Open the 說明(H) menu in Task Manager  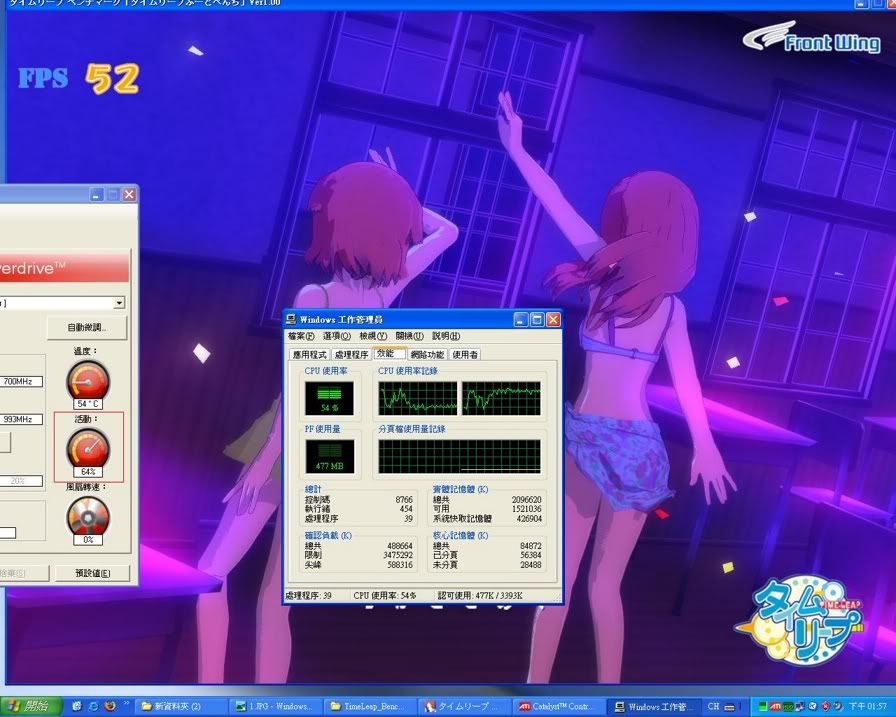click(446, 336)
